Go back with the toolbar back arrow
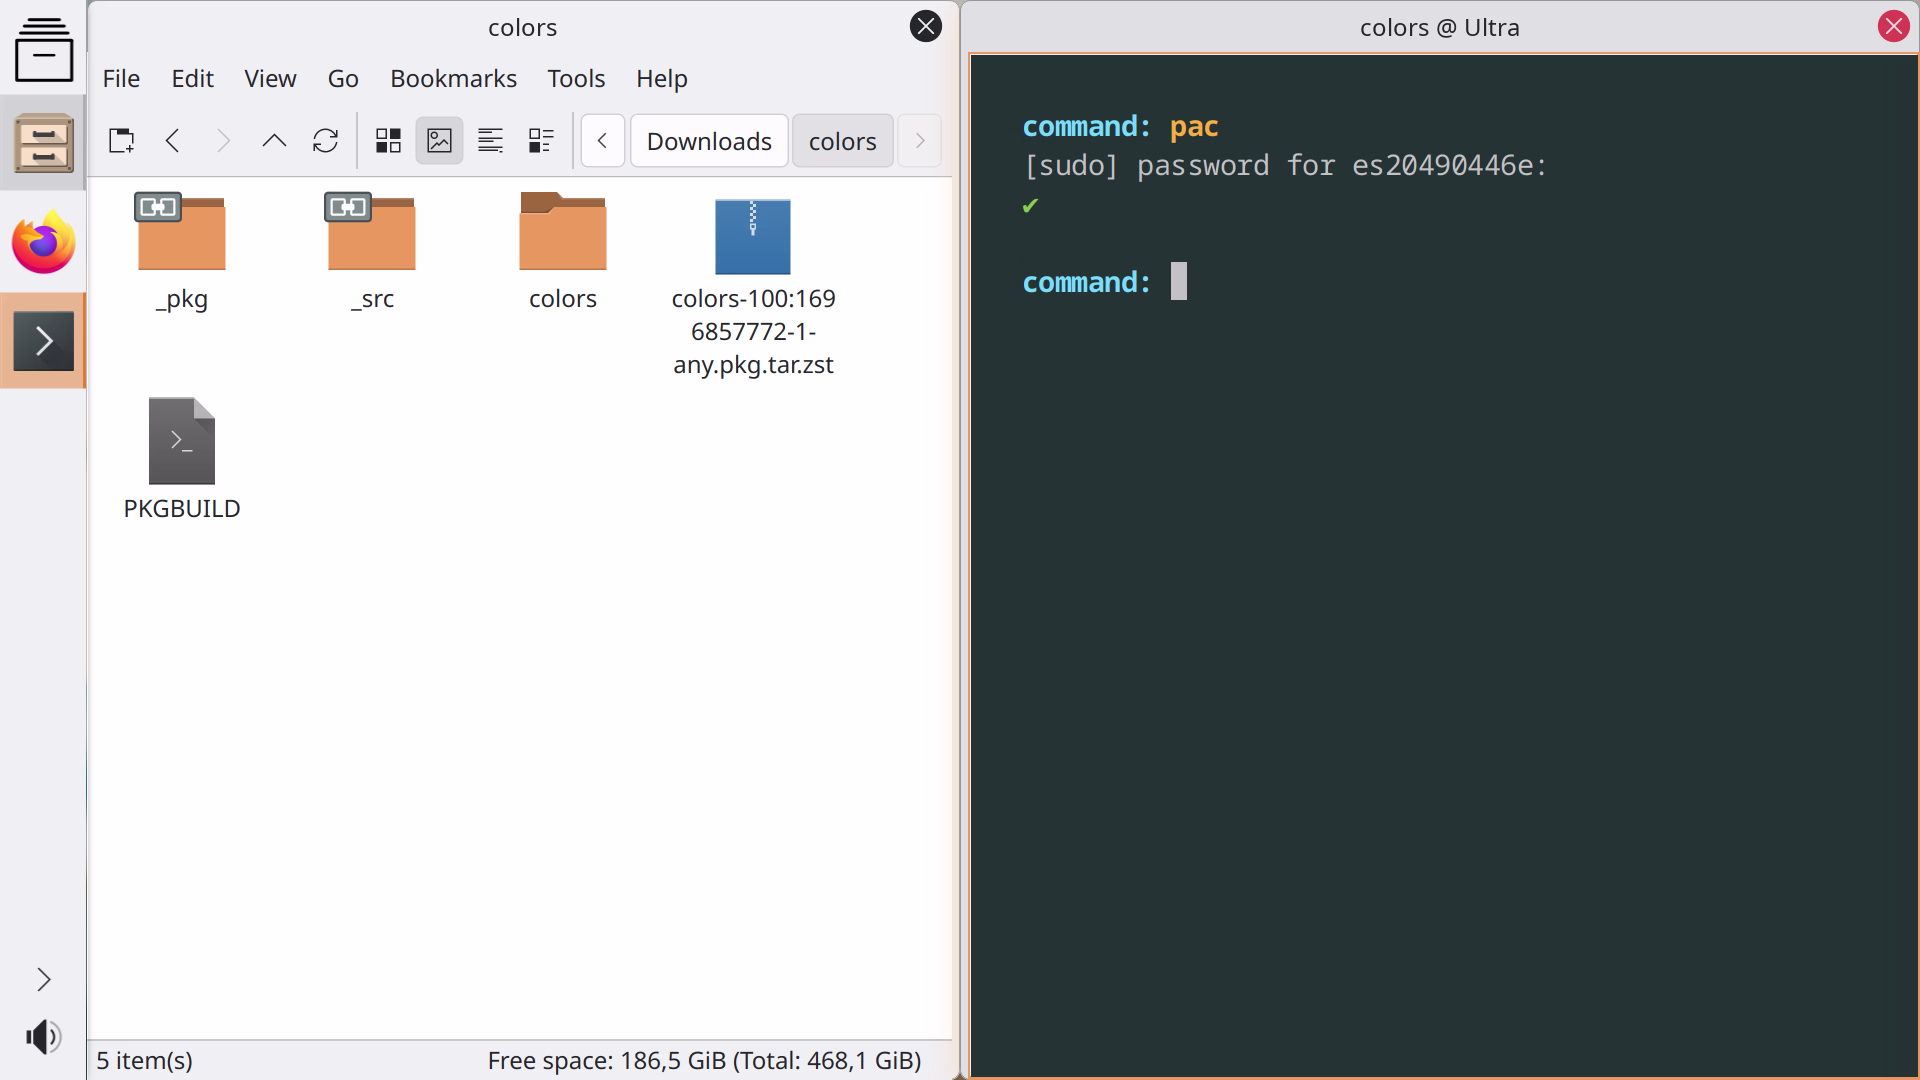Viewport: 1920px width, 1080px height. (173, 141)
